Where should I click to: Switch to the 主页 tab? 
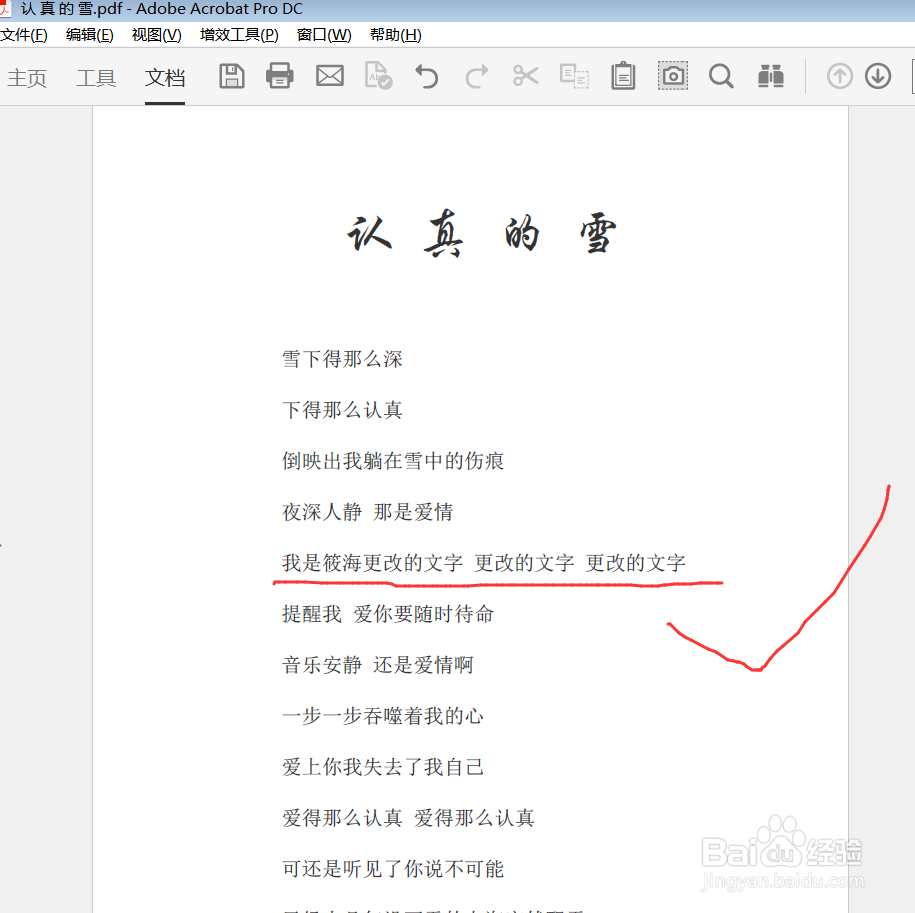coord(27,78)
